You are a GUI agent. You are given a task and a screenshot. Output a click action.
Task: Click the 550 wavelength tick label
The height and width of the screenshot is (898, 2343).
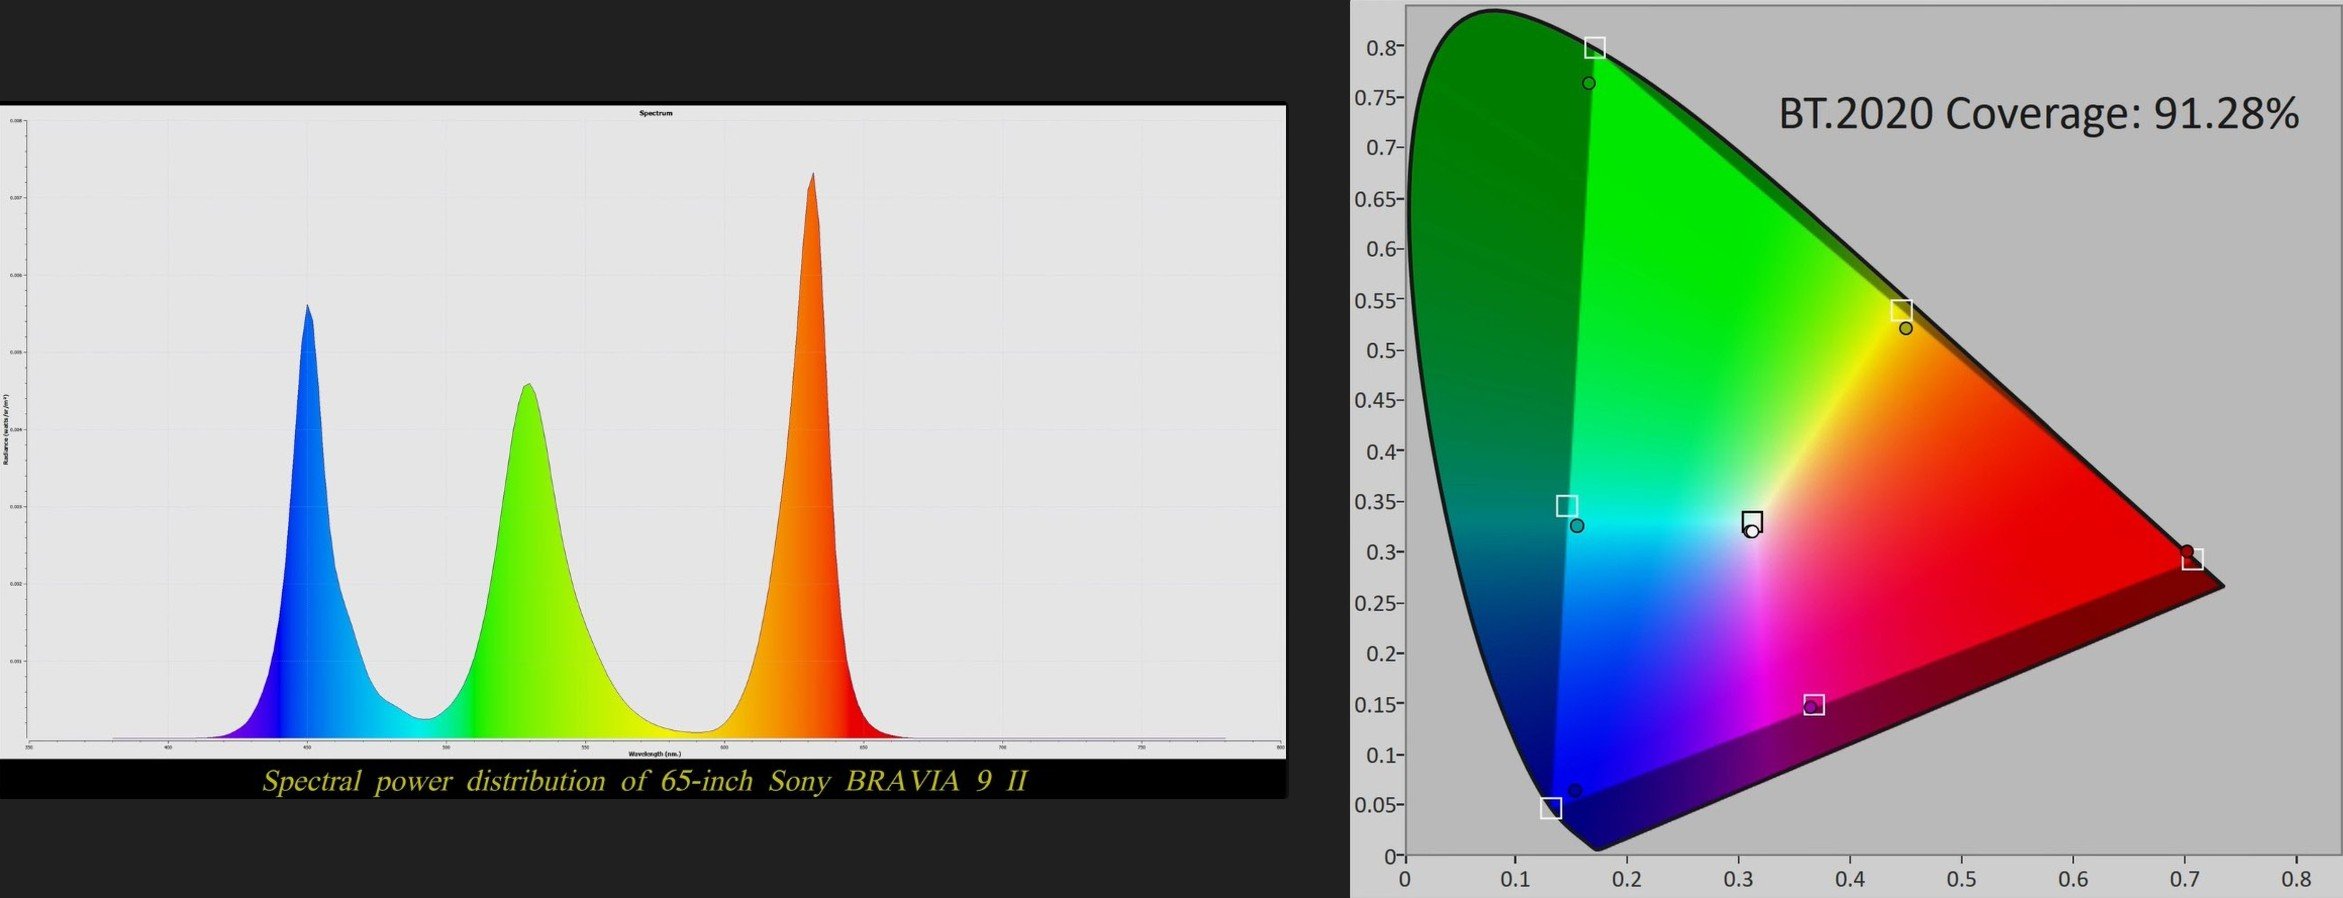click(585, 747)
